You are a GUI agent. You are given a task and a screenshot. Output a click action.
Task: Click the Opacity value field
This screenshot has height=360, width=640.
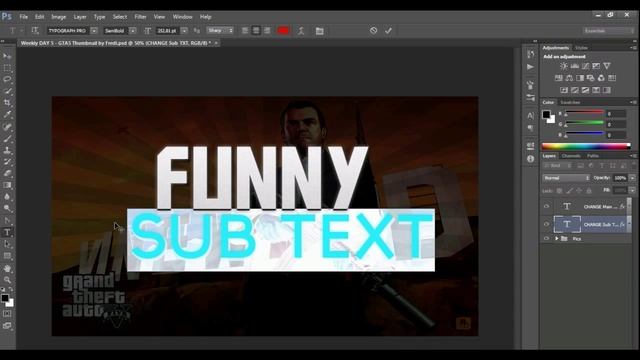(620, 178)
